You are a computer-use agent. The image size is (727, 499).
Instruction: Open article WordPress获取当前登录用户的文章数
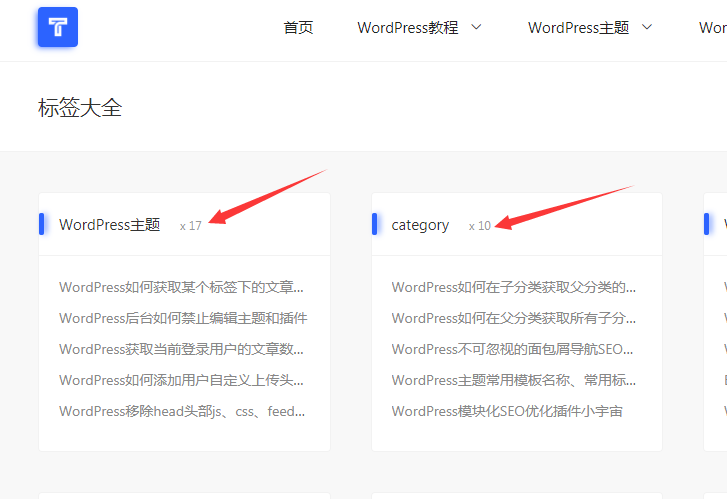[x=181, y=349]
